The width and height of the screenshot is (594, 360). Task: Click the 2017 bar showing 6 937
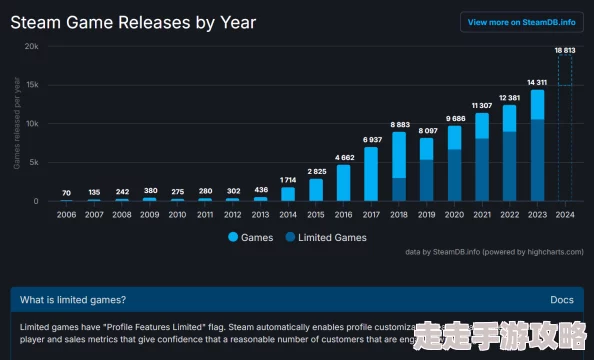(371, 174)
